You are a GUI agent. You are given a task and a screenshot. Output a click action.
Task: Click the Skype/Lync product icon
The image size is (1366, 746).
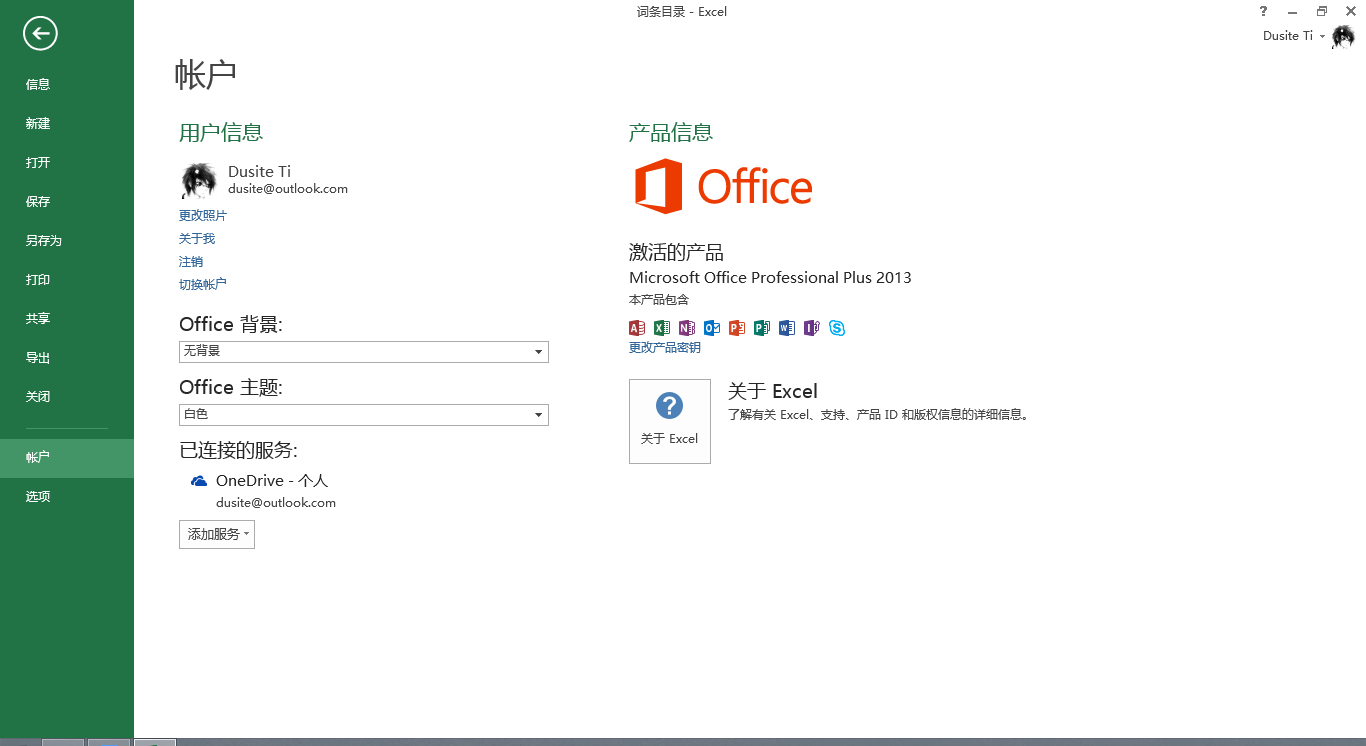tap(837, 328)
